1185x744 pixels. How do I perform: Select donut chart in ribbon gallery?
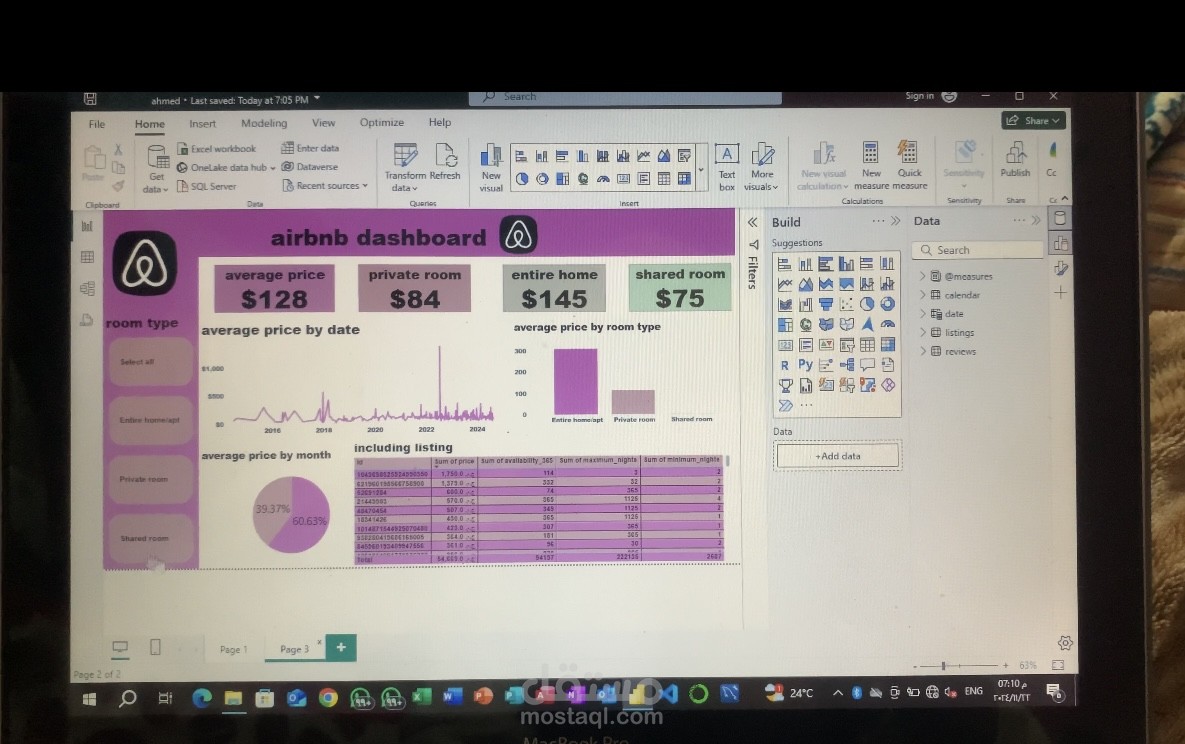pyautogui.click(x=542, y=179)
